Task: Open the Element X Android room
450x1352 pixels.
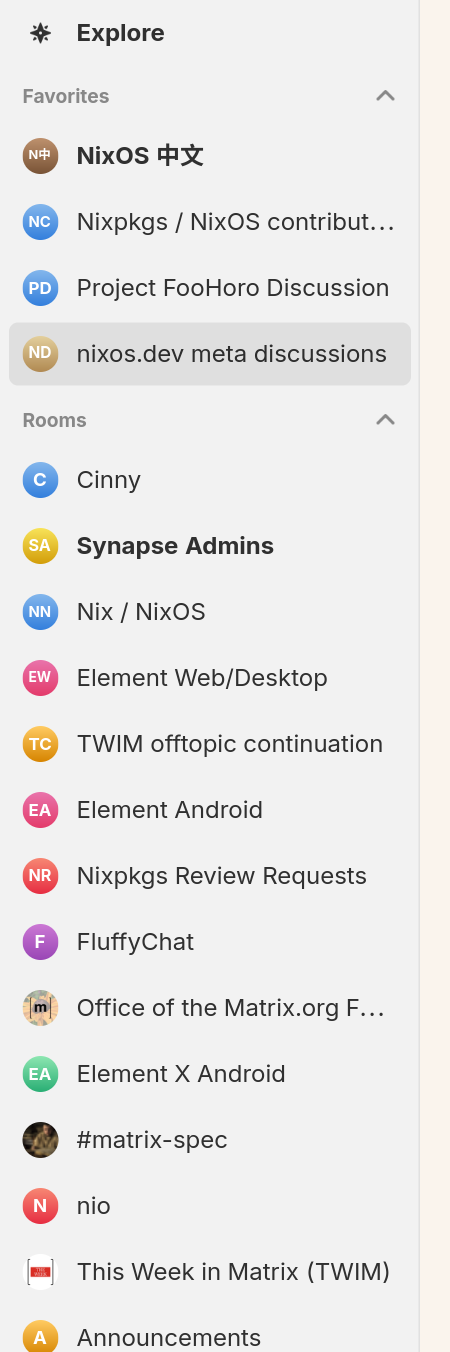Action: (x=210, y=1074)
